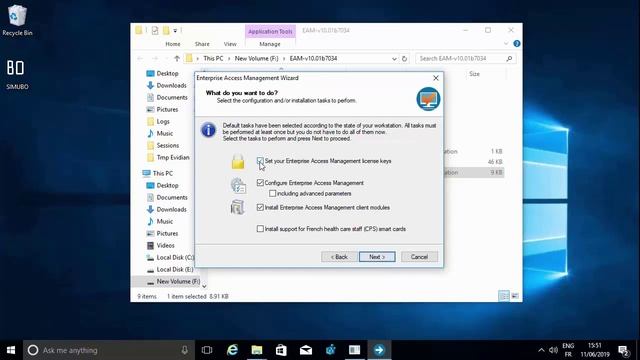Enable French health care staff smart cards support

click(260, 229)
